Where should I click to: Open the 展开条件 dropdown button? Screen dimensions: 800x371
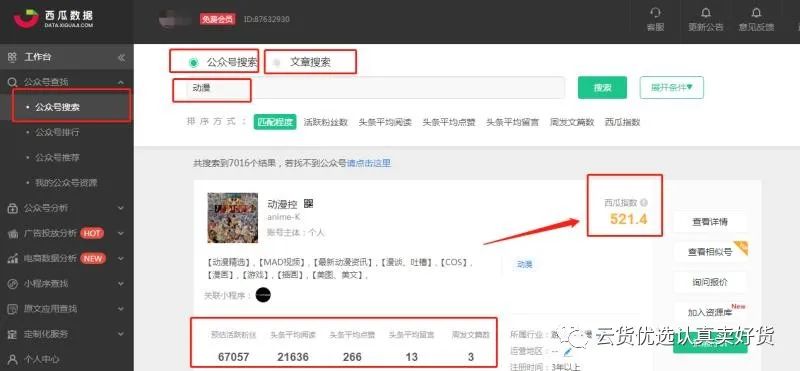click(x=671, y=87)
